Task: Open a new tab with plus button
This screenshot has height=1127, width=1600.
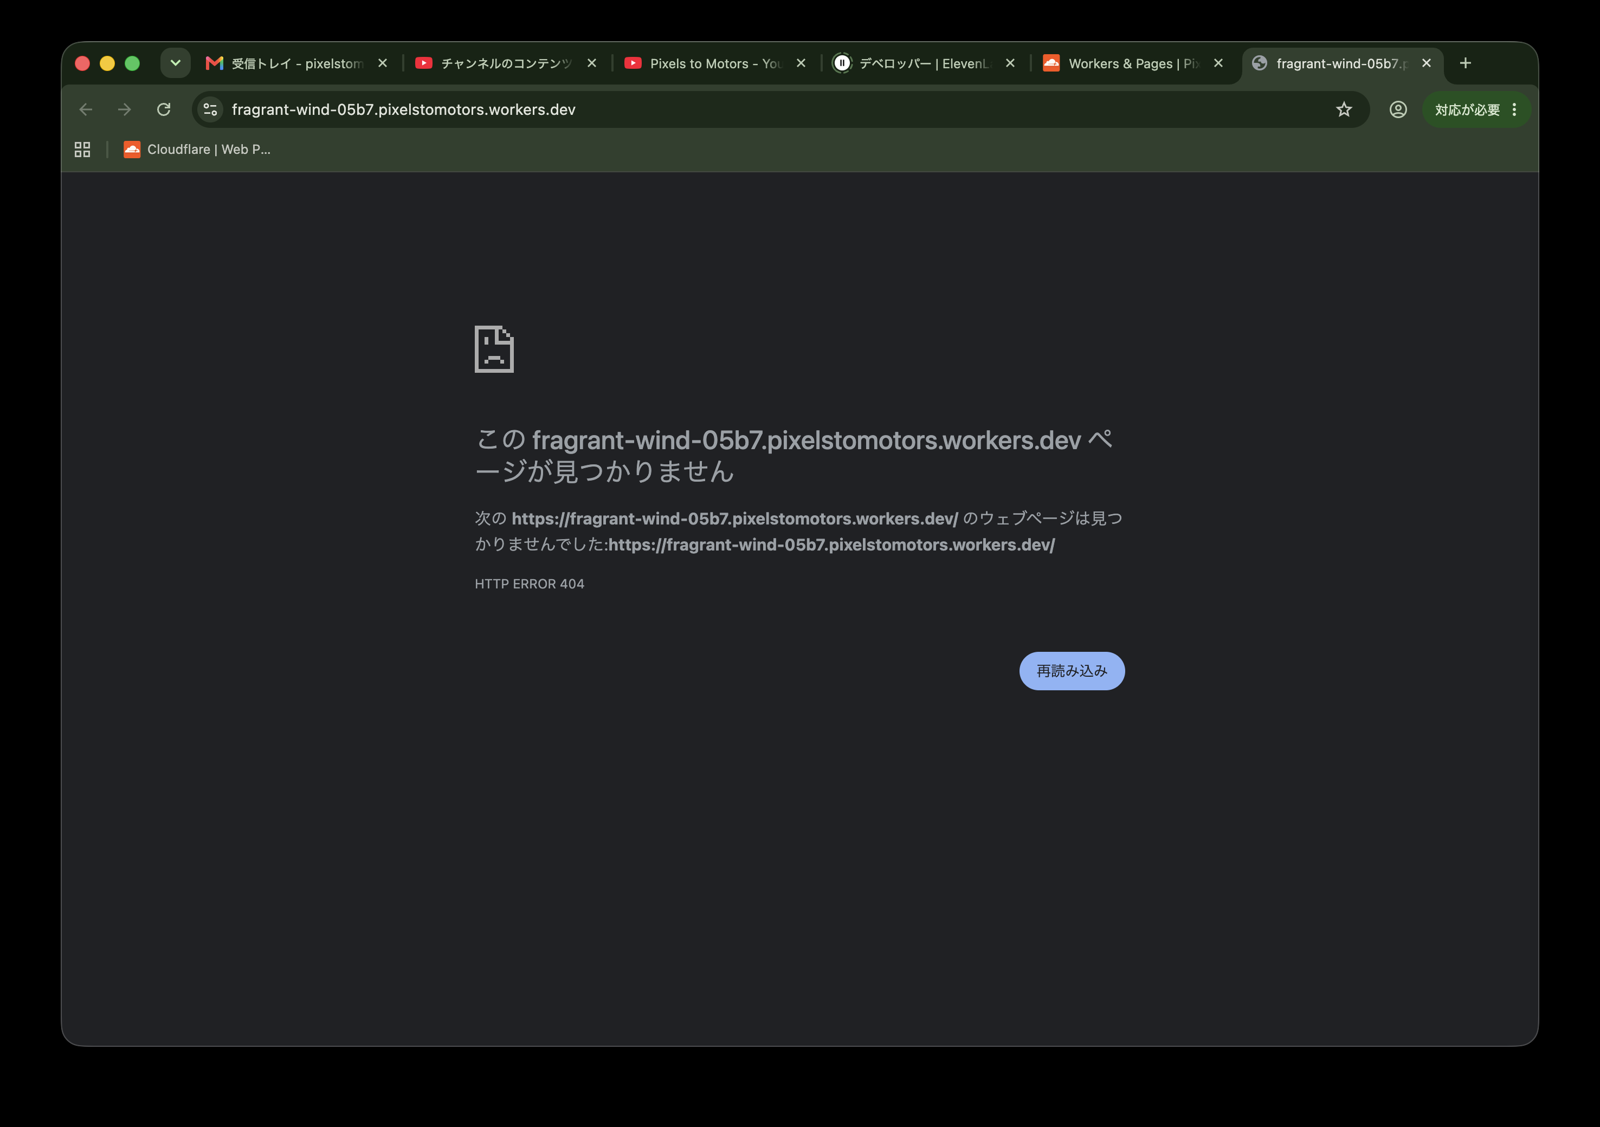Action: point(1465,63)
